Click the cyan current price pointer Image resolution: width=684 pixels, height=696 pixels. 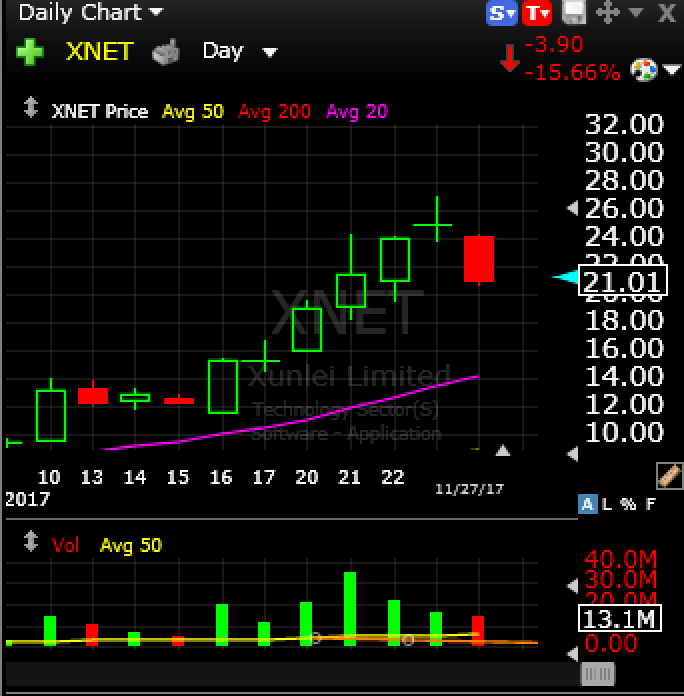[x=565, y=277]
